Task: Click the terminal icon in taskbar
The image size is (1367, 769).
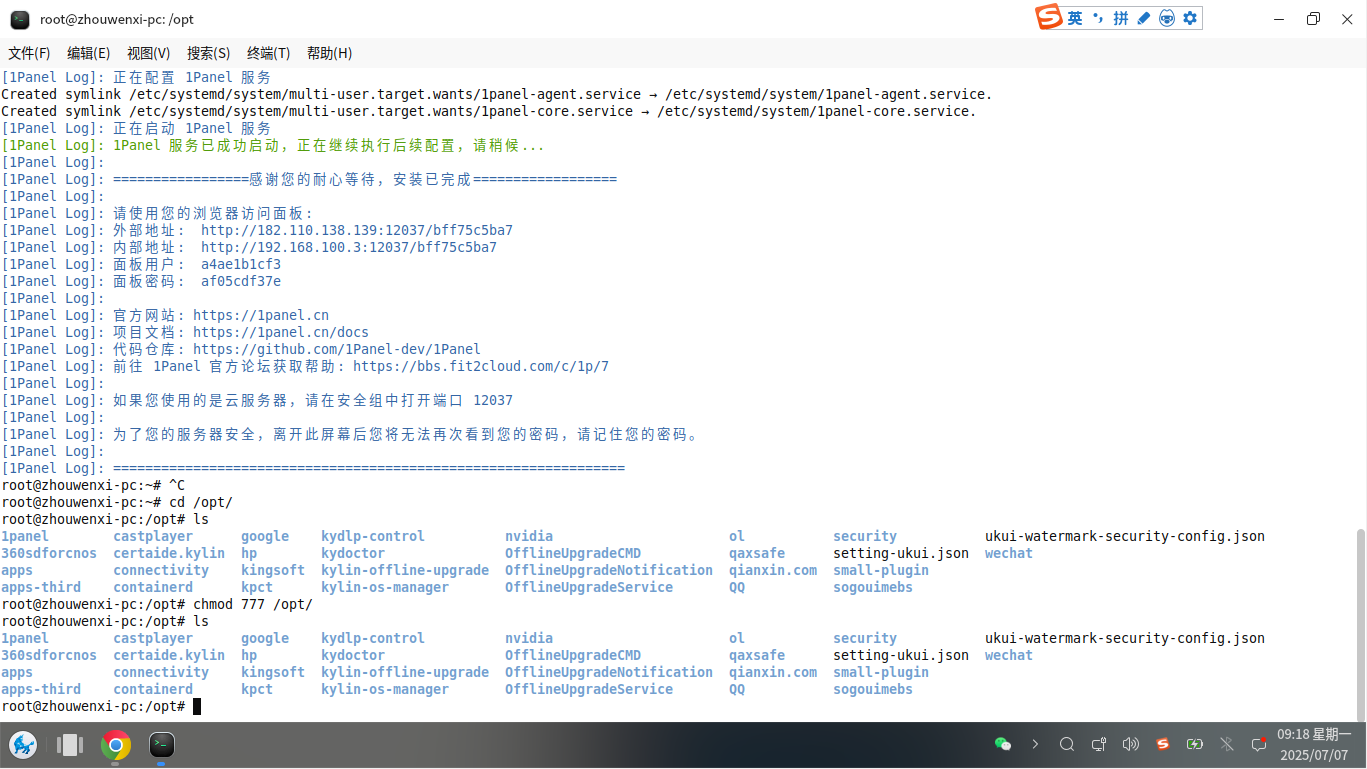Action: pyautogui.click(x=162, y=745)
